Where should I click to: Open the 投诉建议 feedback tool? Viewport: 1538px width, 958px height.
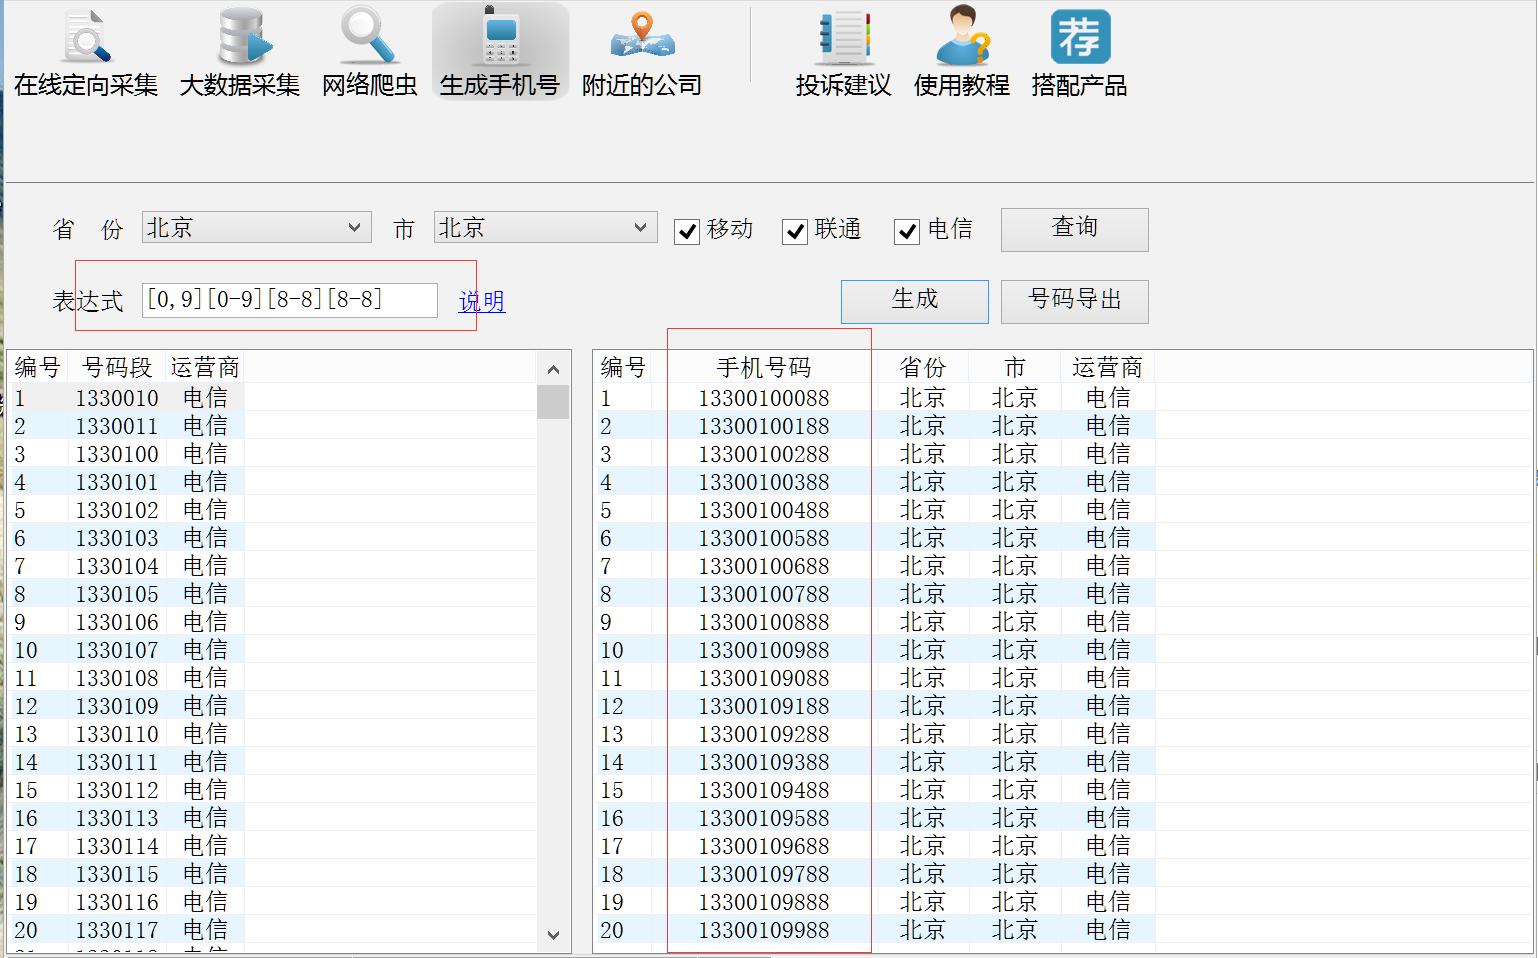coord(841,50)
